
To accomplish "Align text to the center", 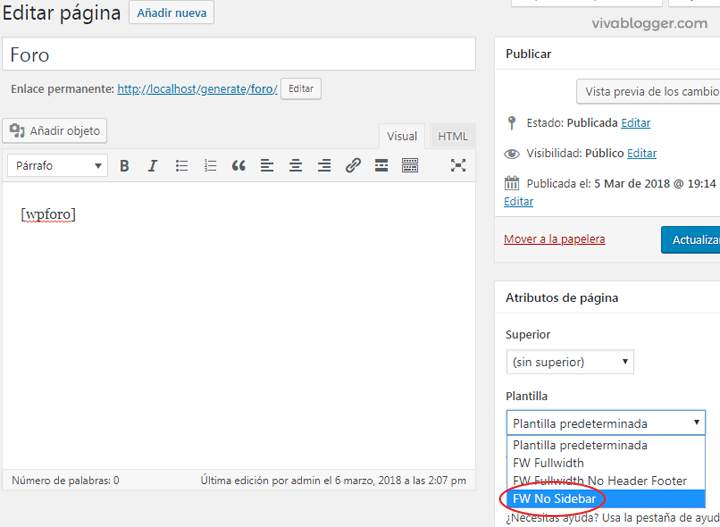I will 296,166.
